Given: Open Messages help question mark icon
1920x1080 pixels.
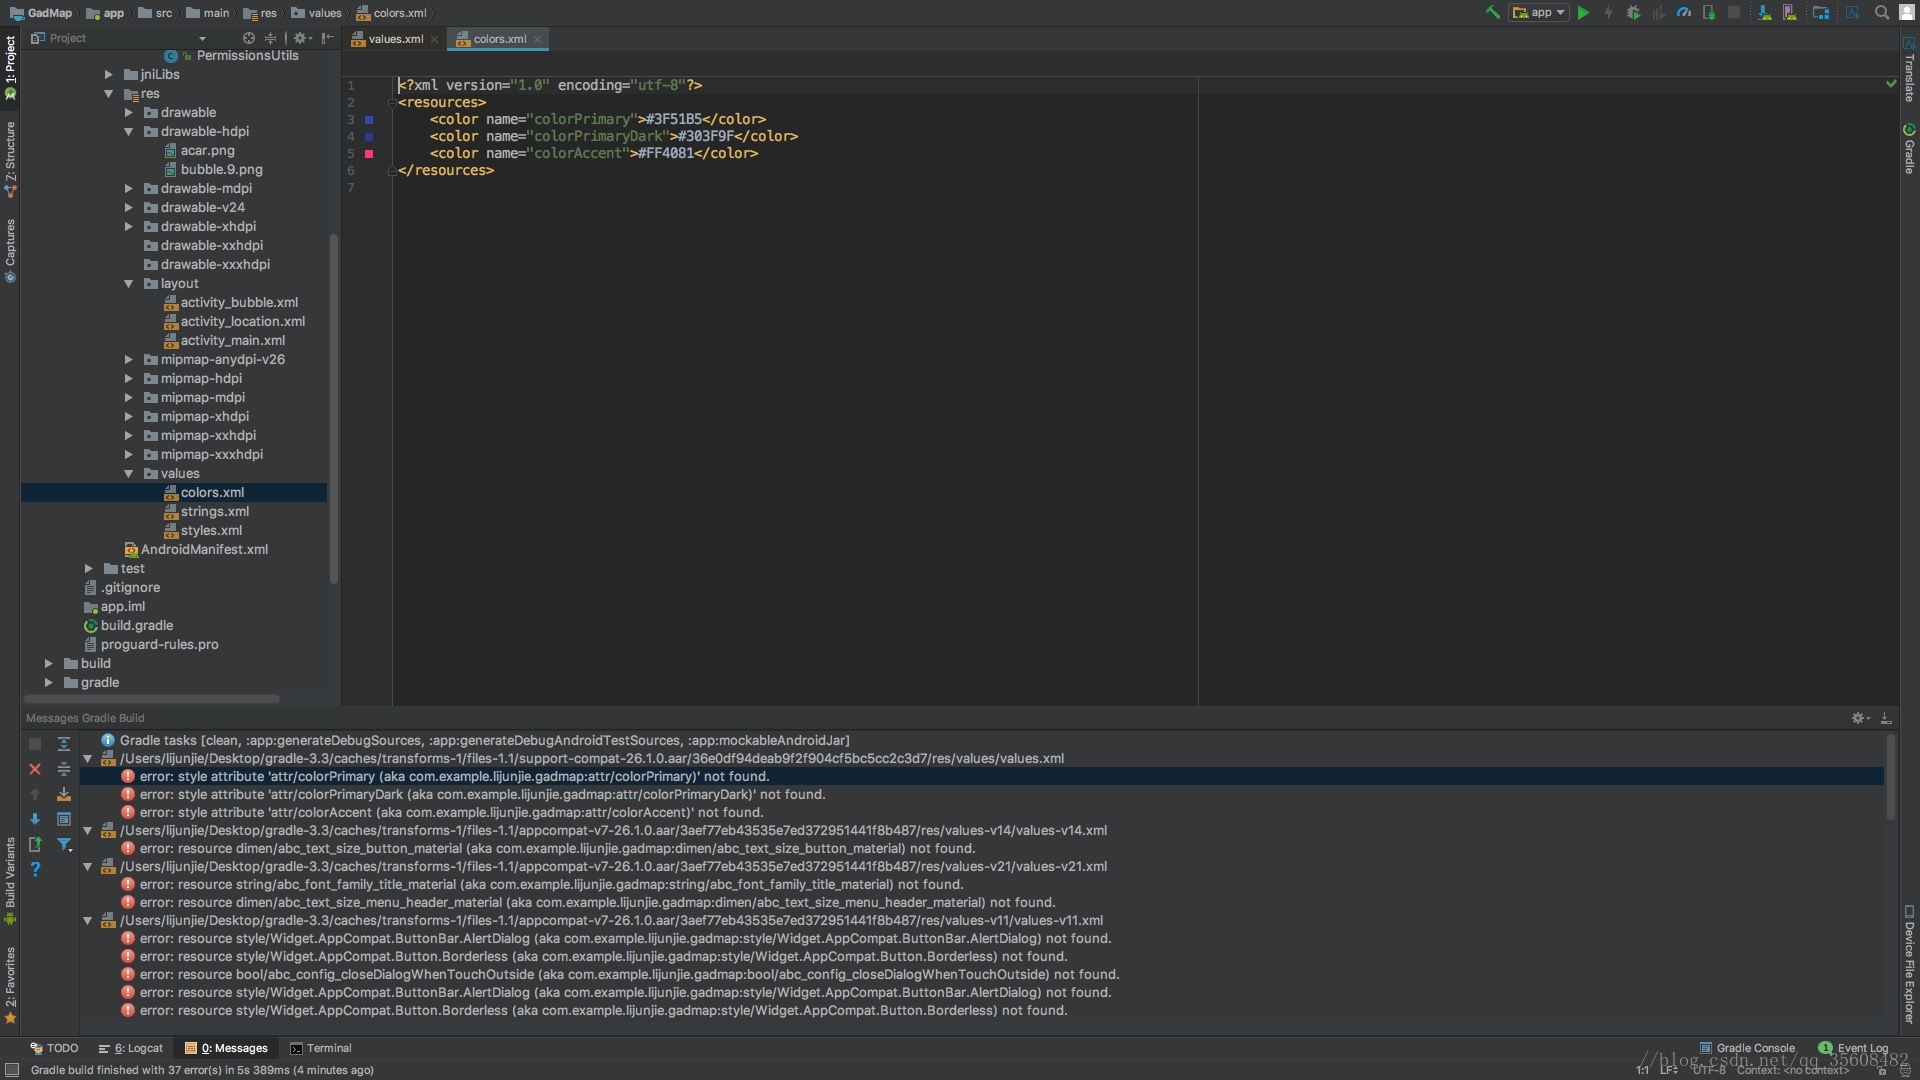Looking at the screenshot, I should [x=35, y=869].
